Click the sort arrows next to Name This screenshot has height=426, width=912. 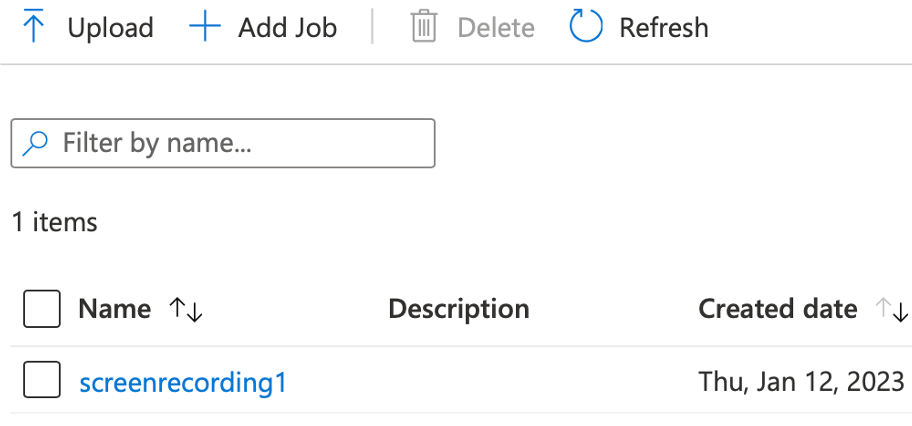click(x=186, y=309)
